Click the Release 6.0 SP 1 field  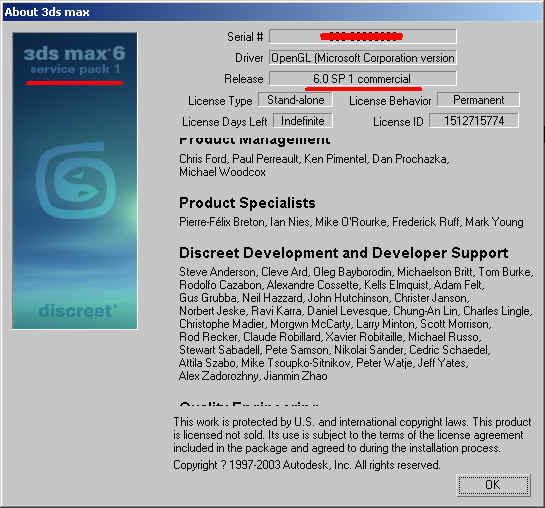click(363, 79)
